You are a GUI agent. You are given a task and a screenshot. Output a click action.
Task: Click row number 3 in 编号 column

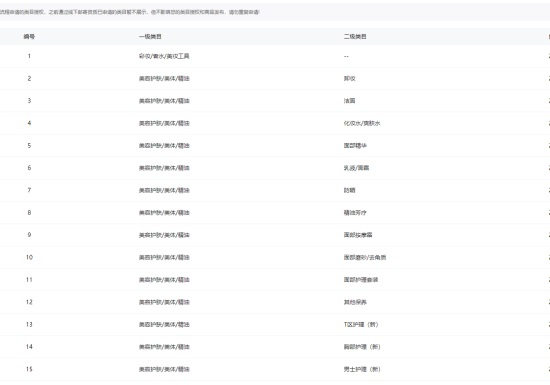(x=29, y=101)
